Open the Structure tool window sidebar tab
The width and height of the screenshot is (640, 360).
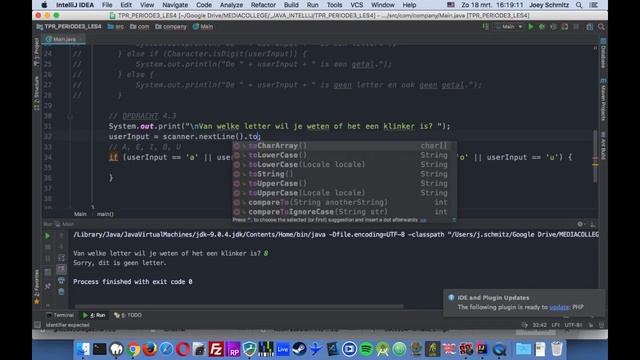click(x=36, y=93)
